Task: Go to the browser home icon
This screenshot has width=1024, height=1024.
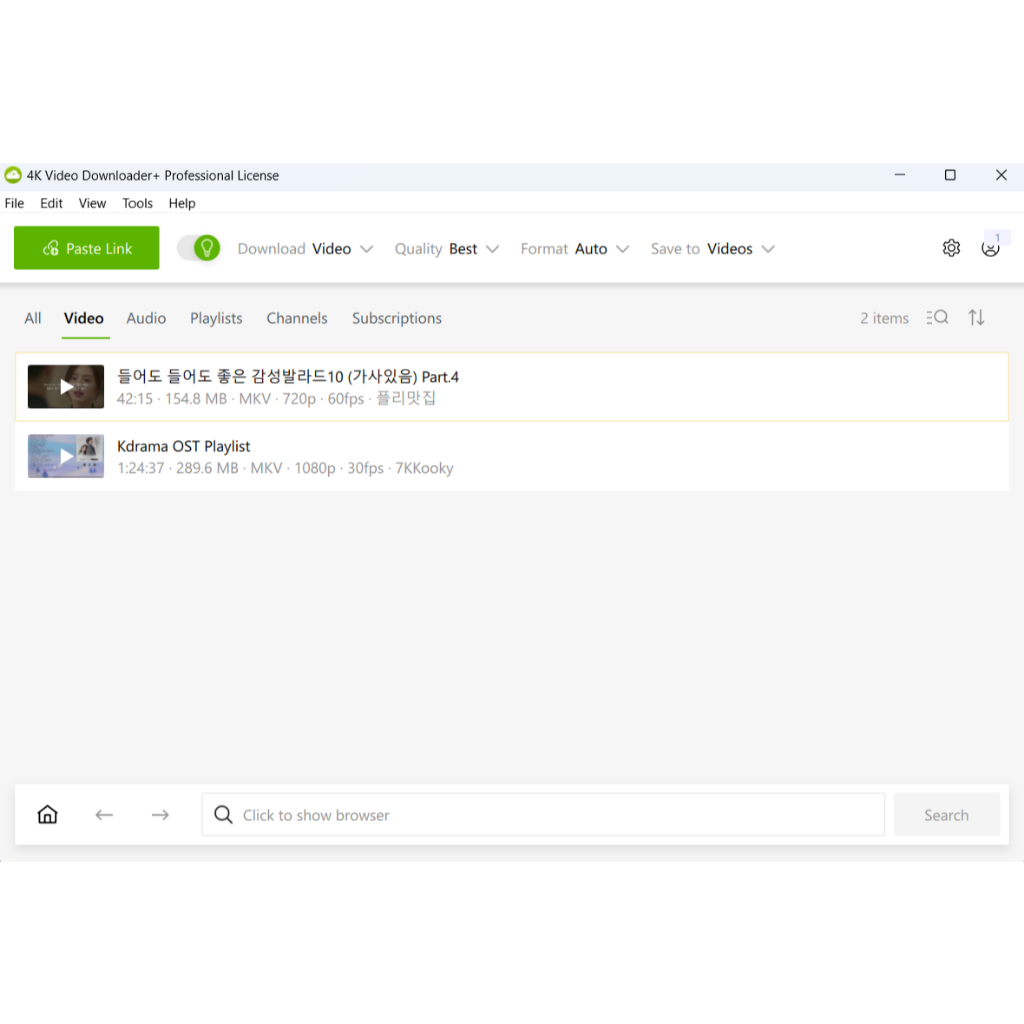Action: click(x=48, y=814)
